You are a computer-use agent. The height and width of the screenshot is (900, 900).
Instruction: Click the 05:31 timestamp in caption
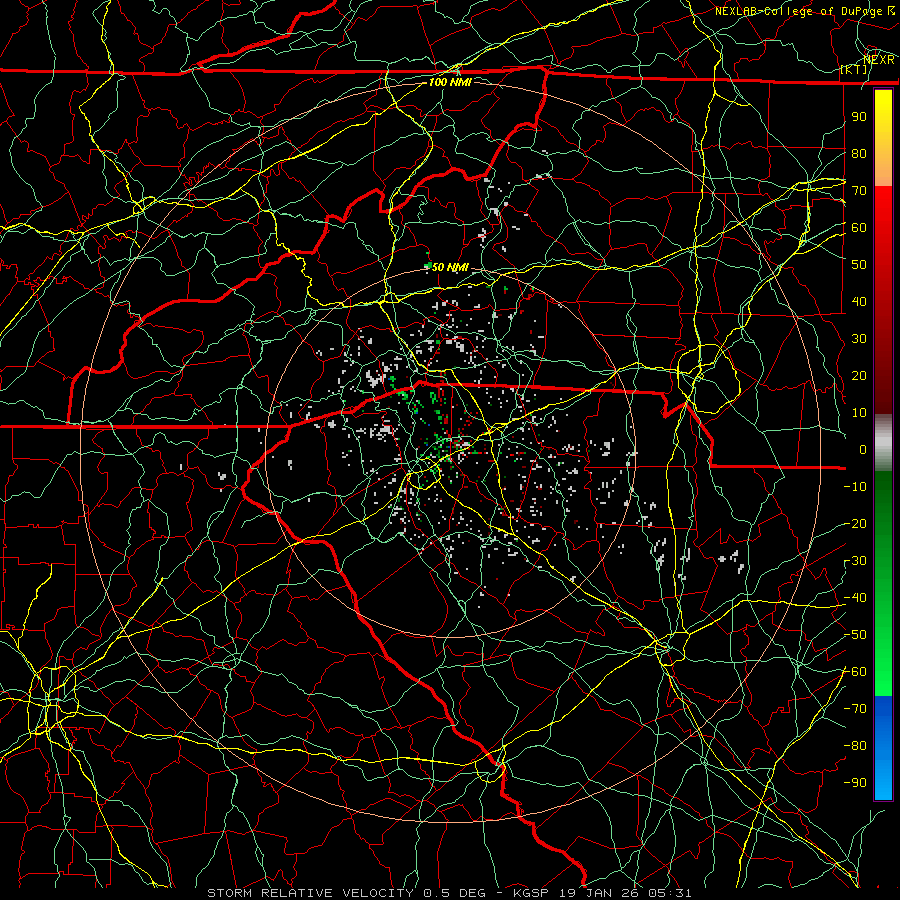[670, 893]
